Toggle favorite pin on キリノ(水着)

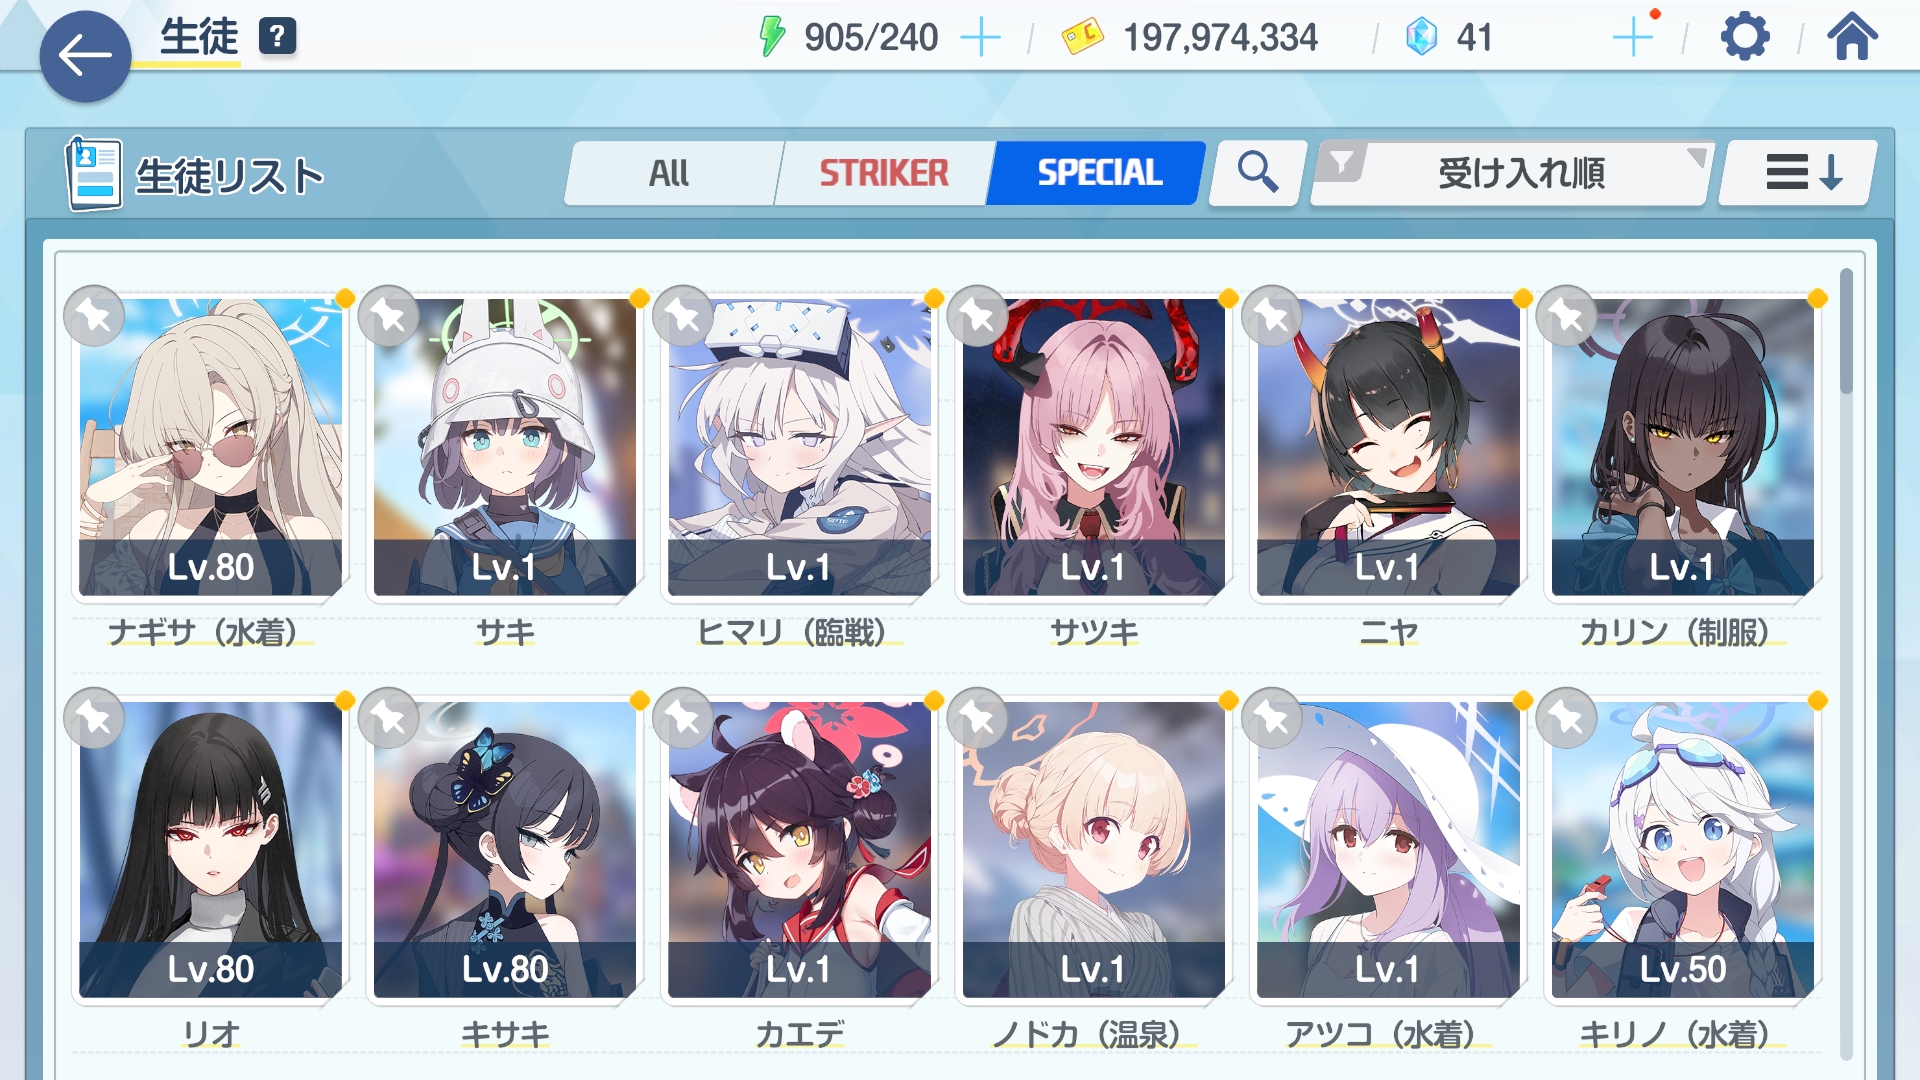coord(1566,718)
